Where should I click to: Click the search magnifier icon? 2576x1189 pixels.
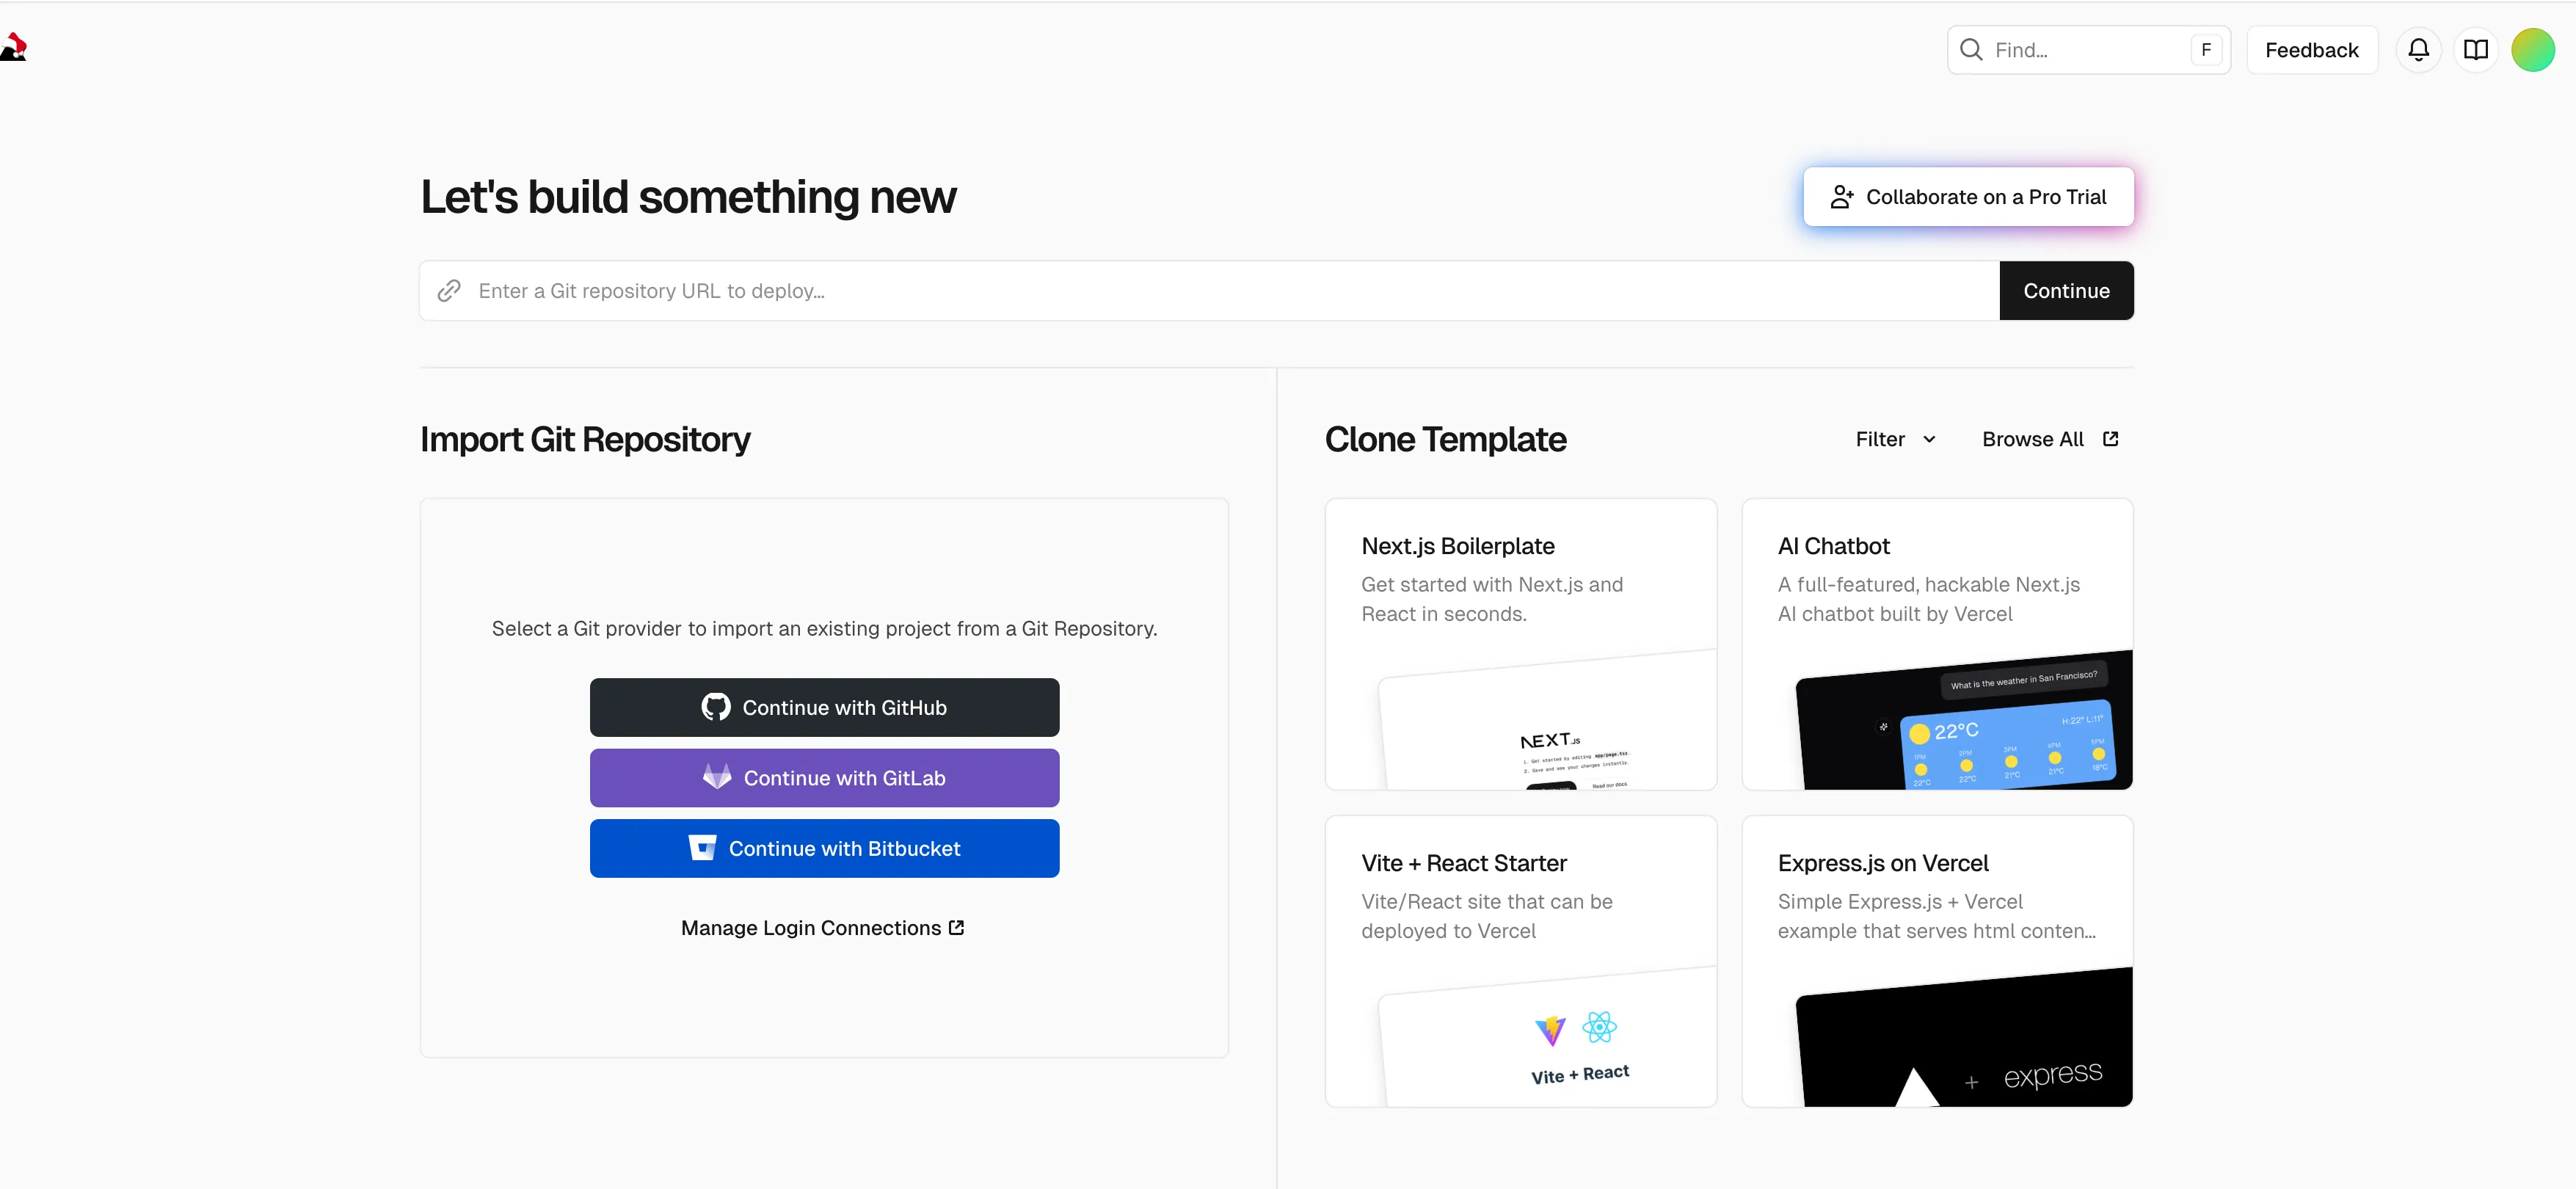(1971, 50)
